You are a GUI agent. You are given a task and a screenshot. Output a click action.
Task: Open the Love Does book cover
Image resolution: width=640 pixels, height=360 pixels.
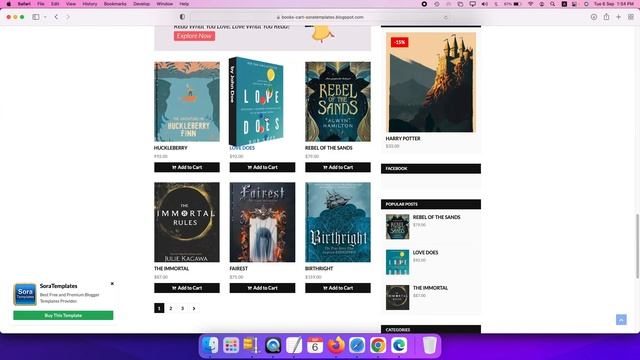pos(256,101)
